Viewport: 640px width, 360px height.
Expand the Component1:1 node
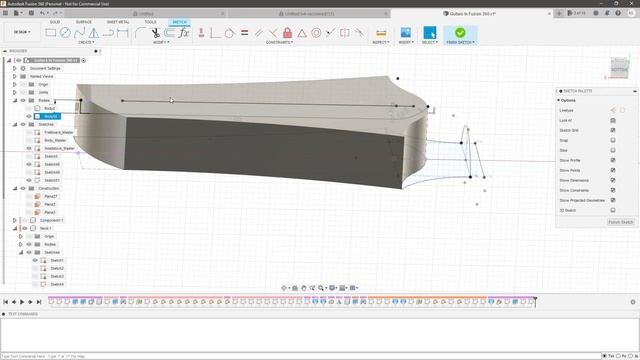click(15, 220)
